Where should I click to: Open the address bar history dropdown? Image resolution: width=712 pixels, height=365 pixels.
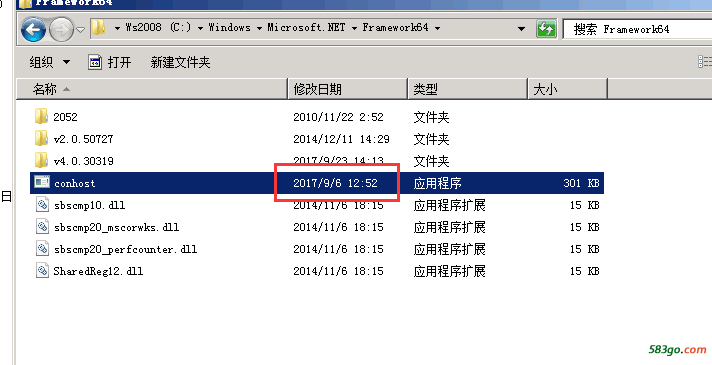point(521,29)
